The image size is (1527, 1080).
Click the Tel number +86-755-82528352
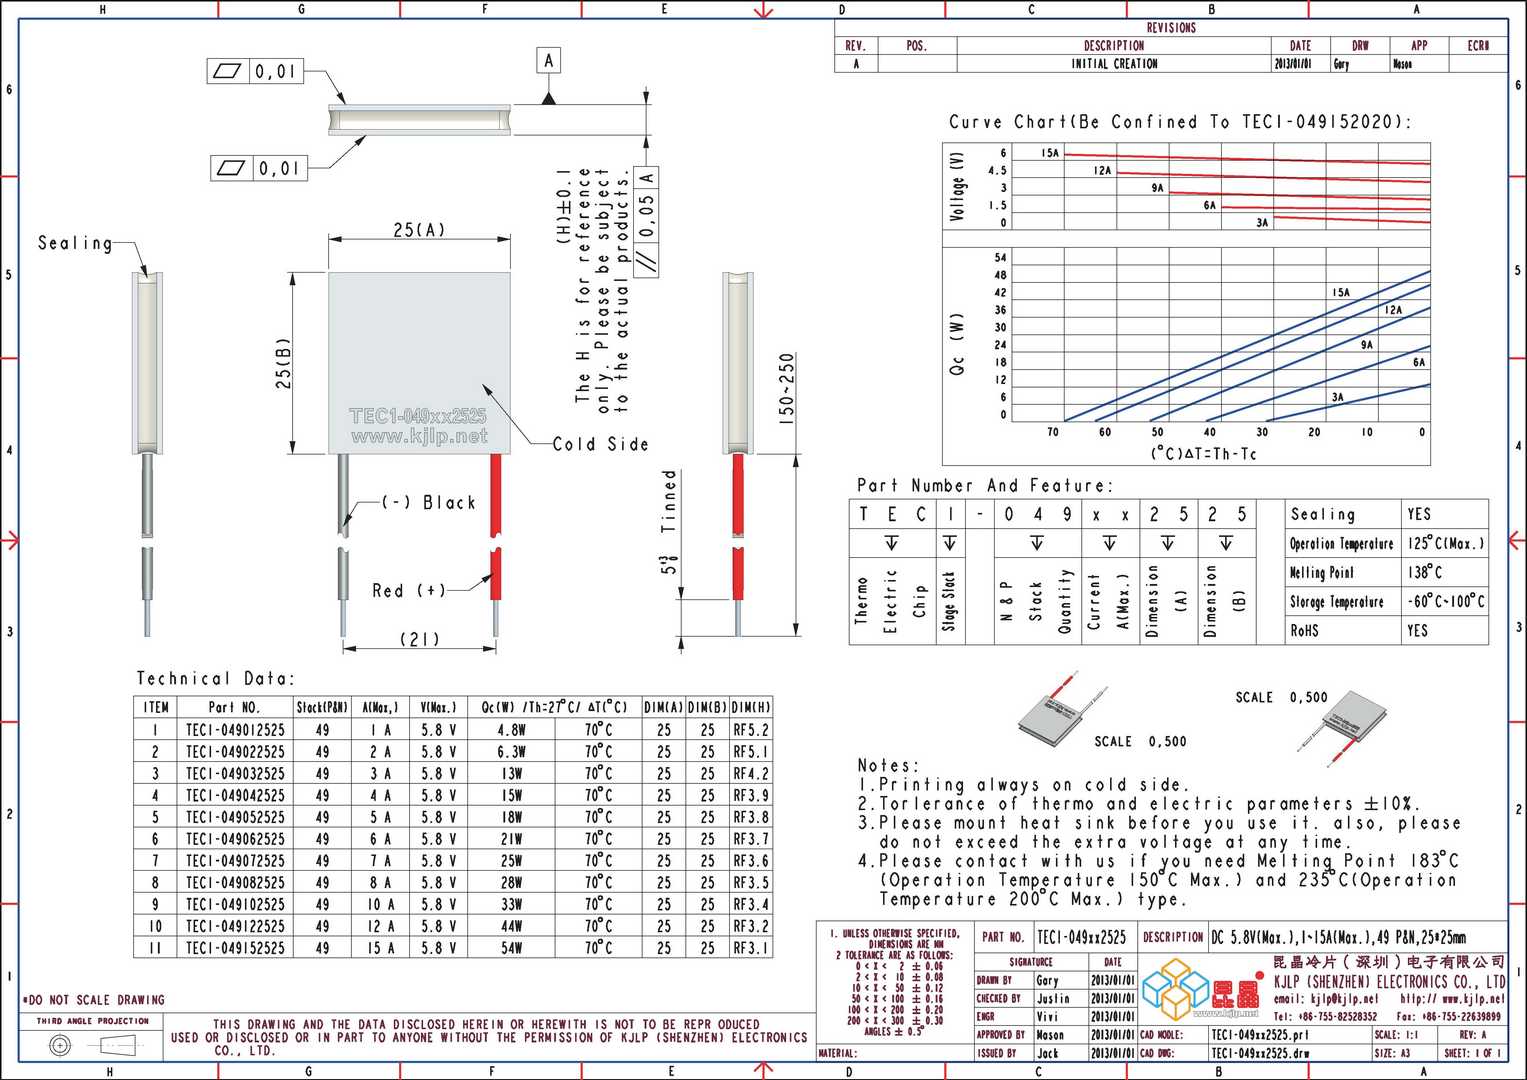tap(1325, 1016)
